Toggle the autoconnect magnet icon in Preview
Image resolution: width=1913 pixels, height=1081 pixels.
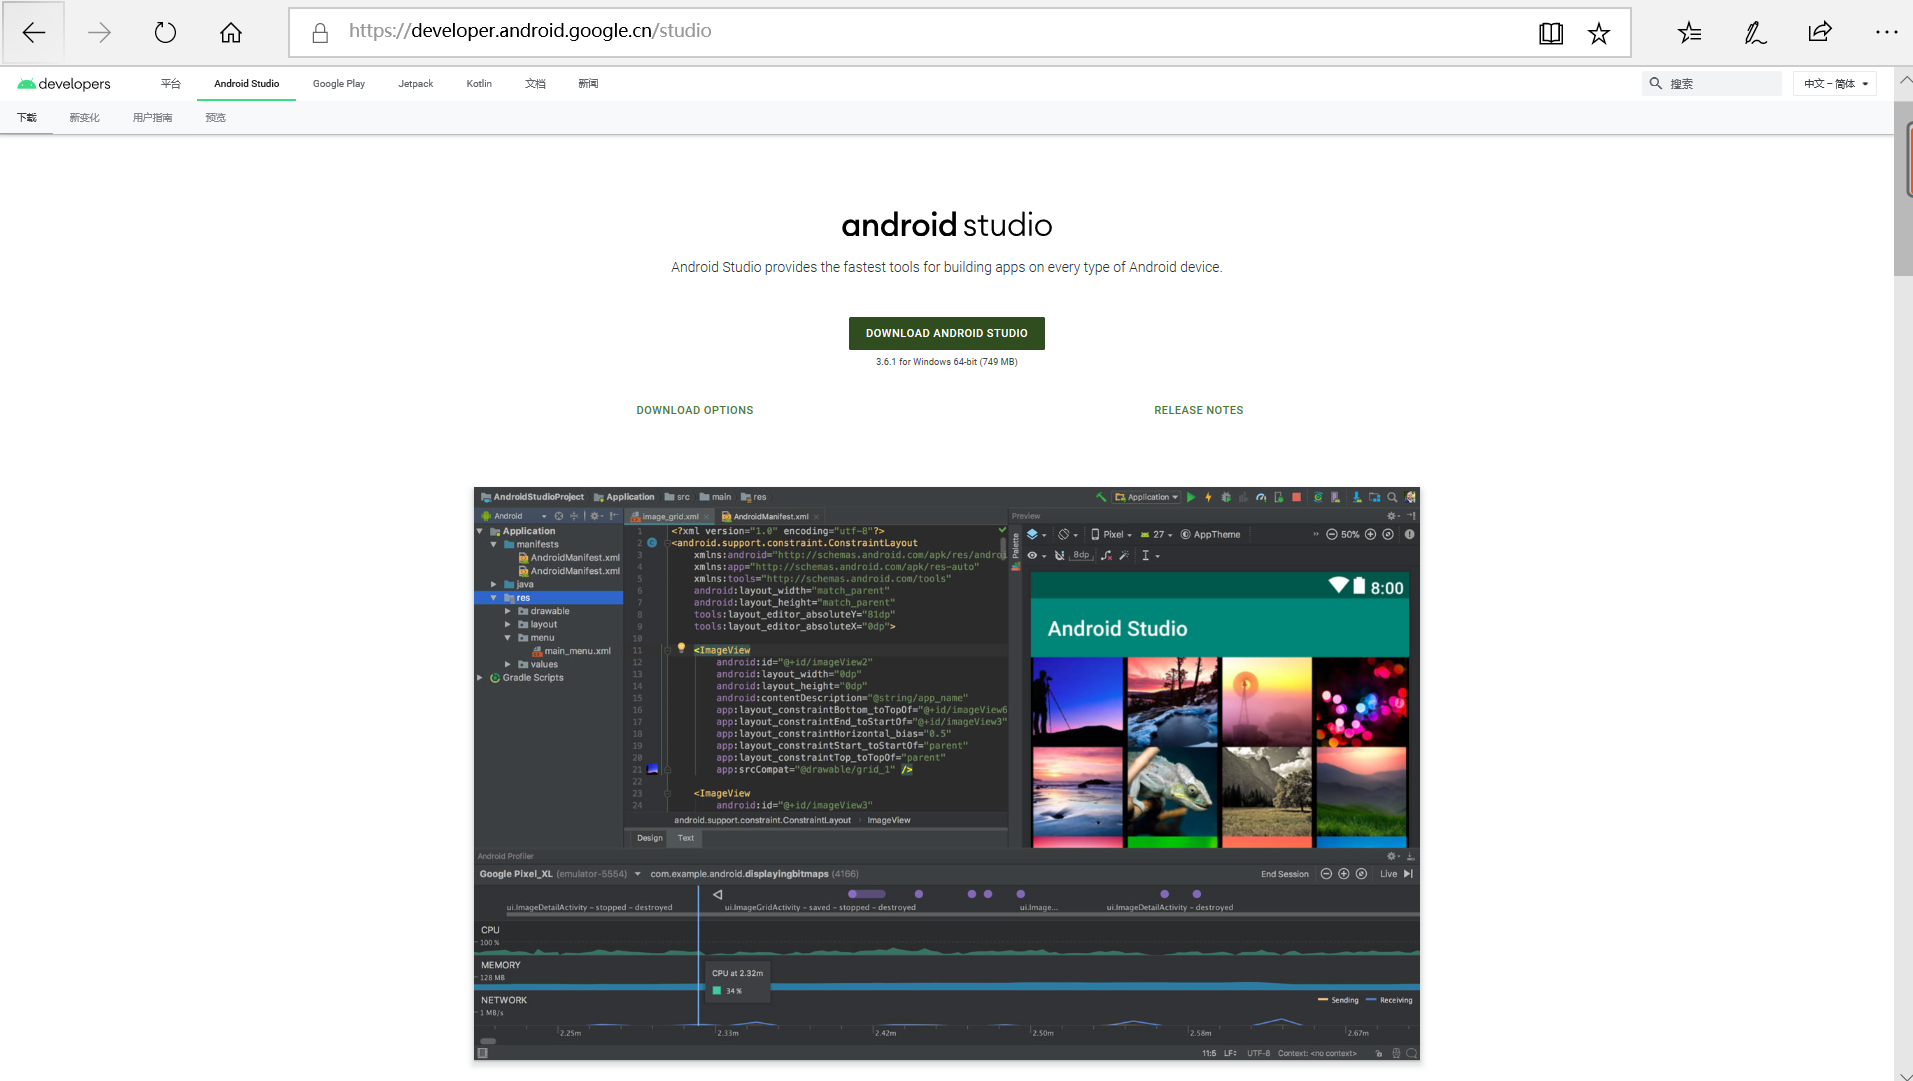1060,555
